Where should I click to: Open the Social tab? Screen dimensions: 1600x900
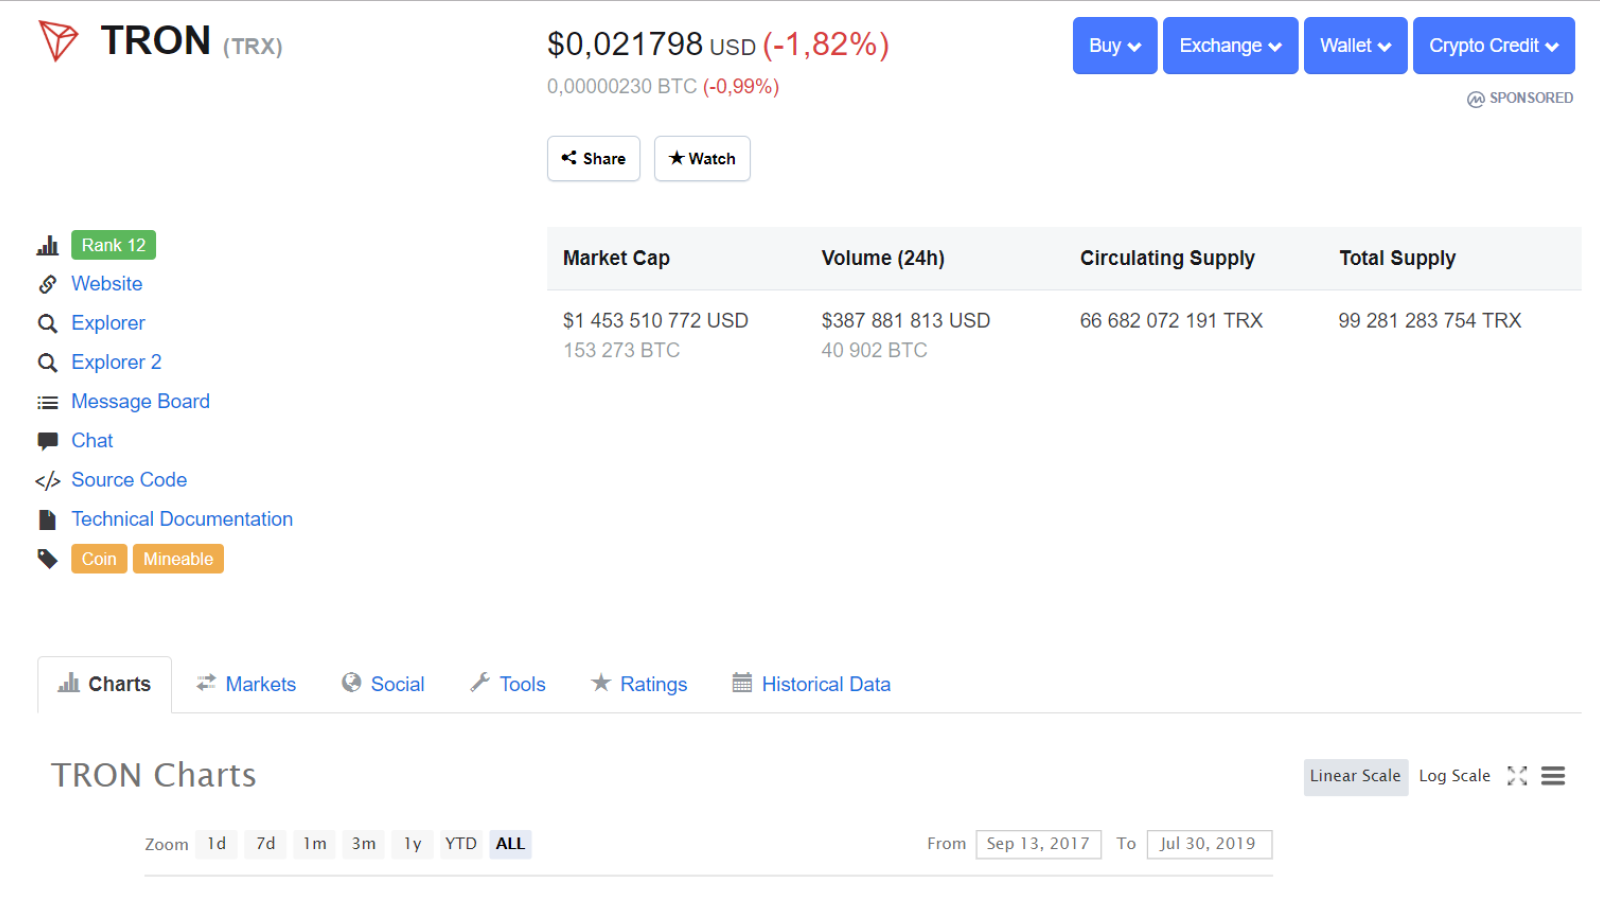383,684
